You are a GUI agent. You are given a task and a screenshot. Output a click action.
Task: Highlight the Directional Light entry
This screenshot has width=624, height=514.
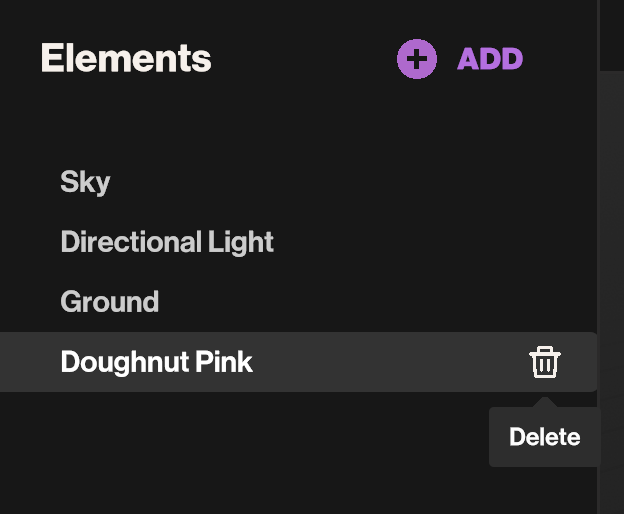(x=167, y=242)
